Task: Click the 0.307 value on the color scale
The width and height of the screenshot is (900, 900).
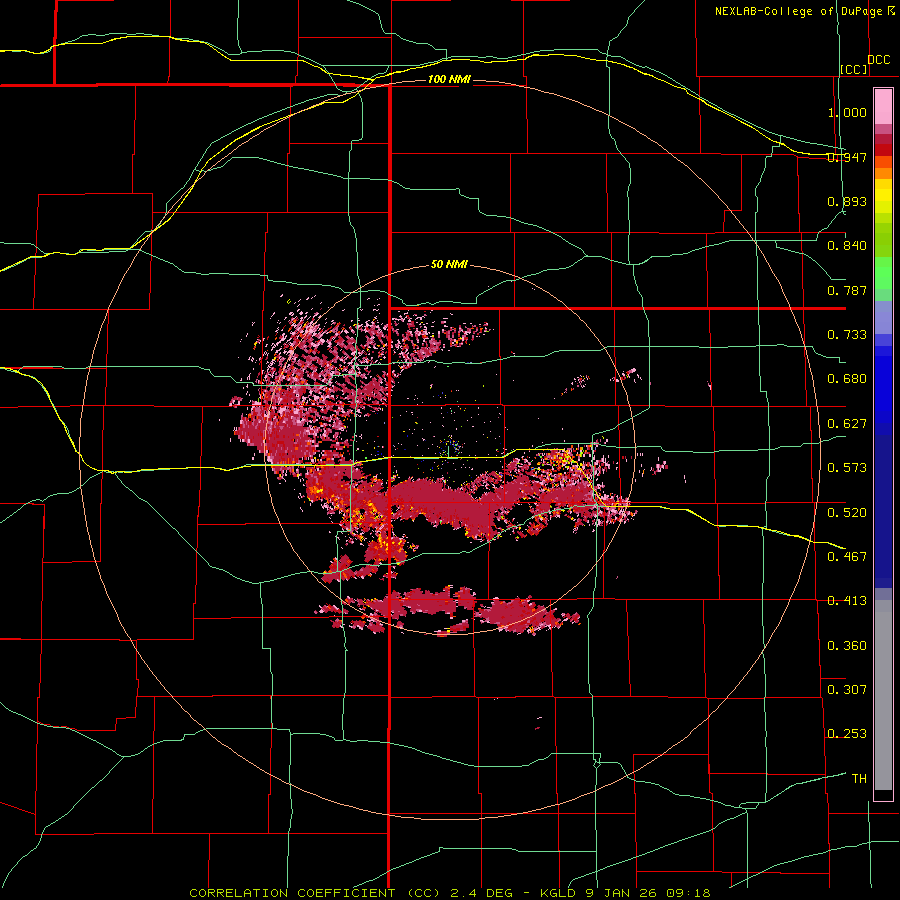Action: [x=847, y=690]
